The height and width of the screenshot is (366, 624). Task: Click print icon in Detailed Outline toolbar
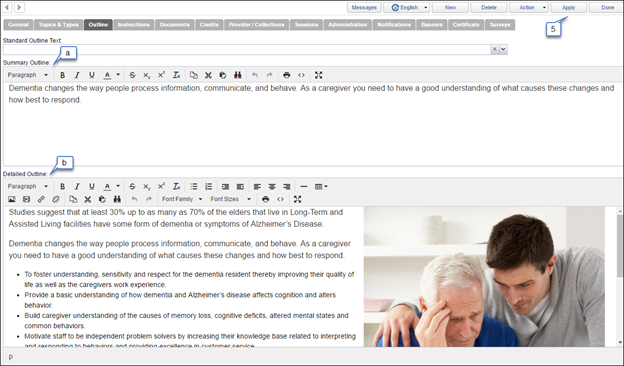coord(265,199)
